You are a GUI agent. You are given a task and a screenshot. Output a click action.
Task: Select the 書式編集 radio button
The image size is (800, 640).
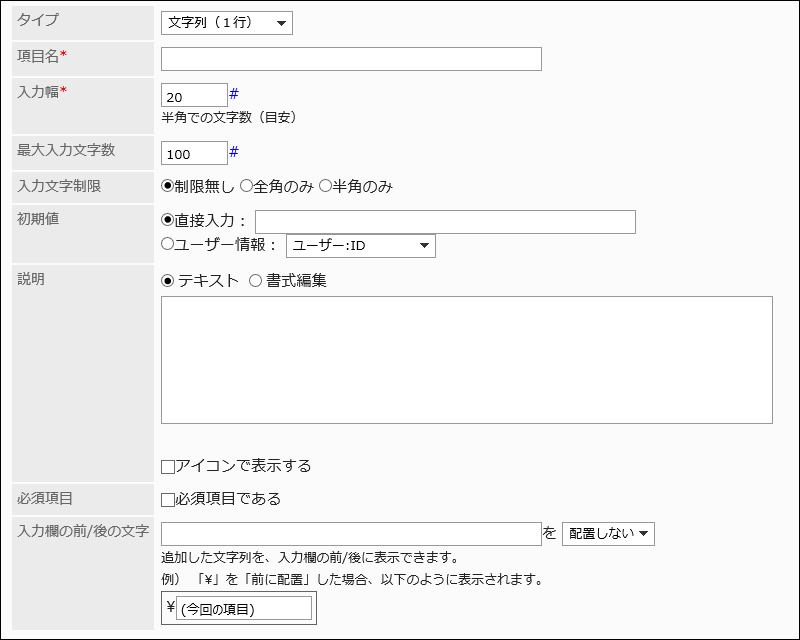255,281
